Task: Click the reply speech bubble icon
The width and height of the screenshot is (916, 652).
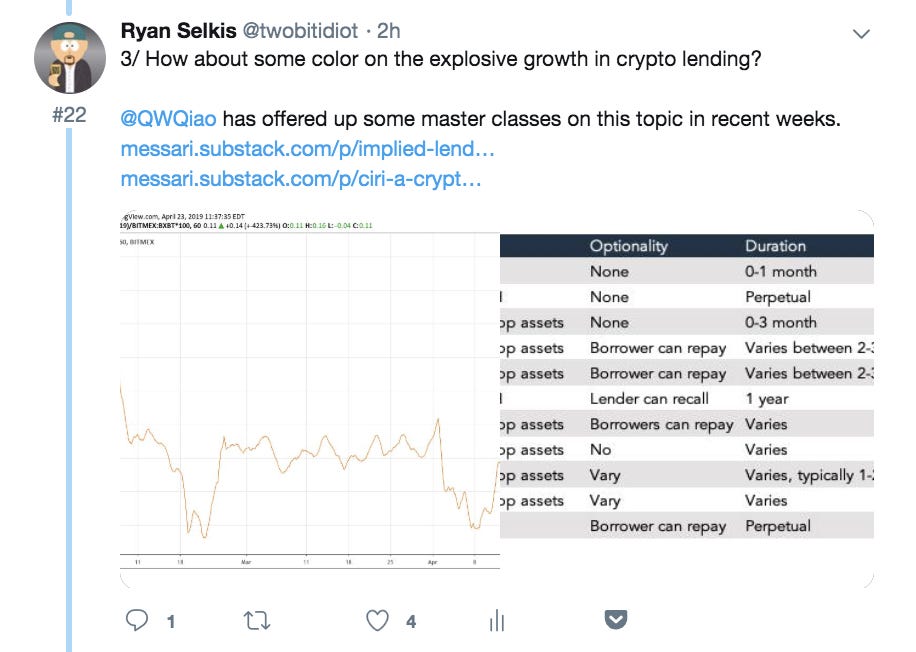Action: [137, 621]
